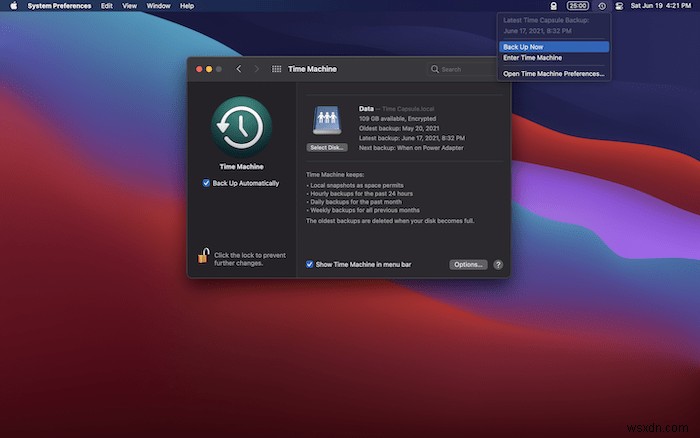This screenshot has width=700, height=438.
Task: Click the Time Machine label under the clock
Action: [x=242, y=167]
